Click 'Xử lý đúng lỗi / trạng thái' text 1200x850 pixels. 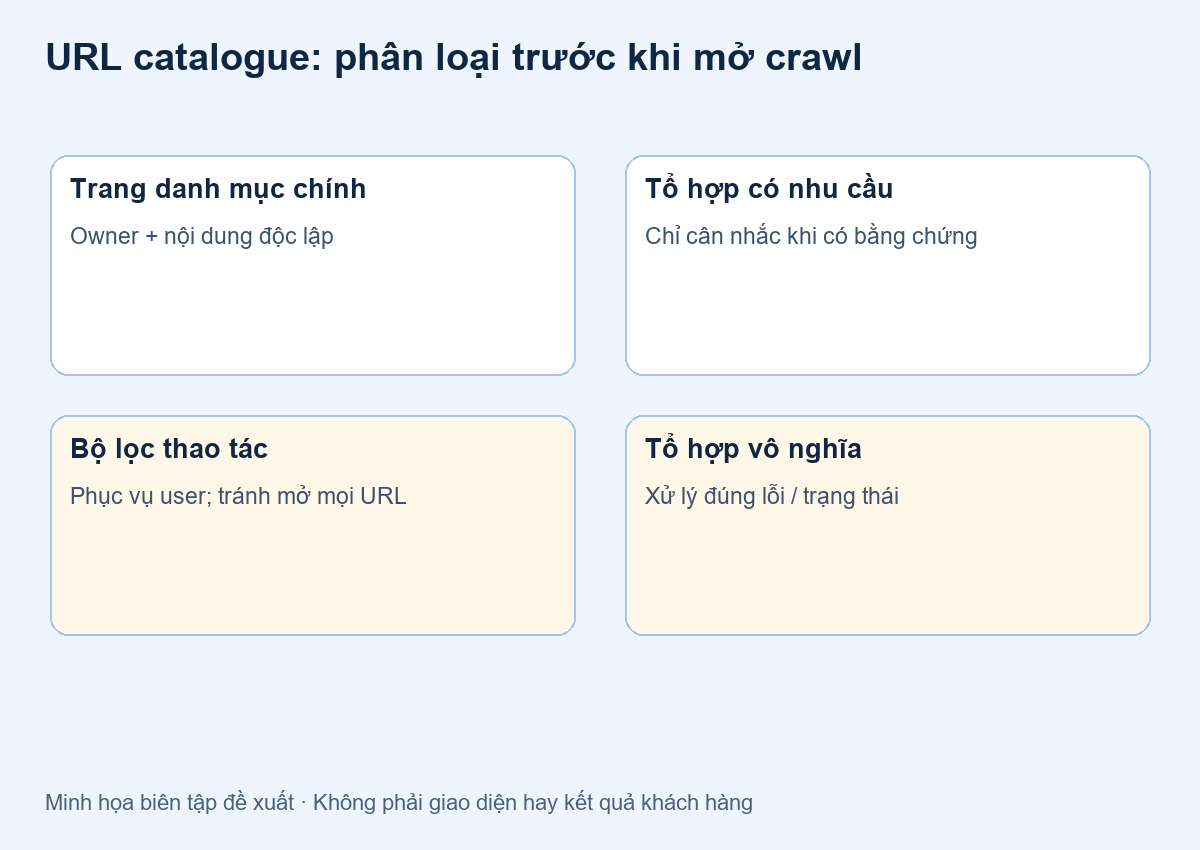(772, 496)
